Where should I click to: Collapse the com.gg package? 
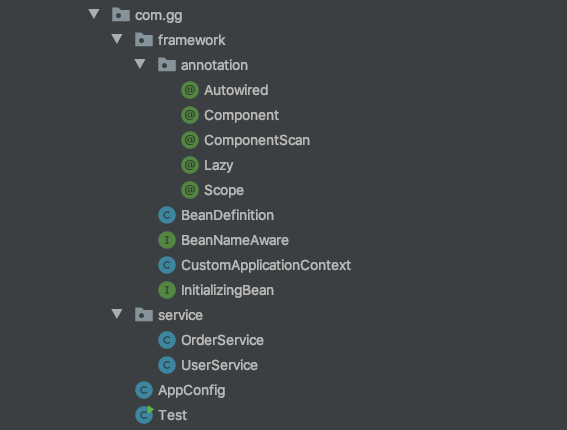(94, 14)
